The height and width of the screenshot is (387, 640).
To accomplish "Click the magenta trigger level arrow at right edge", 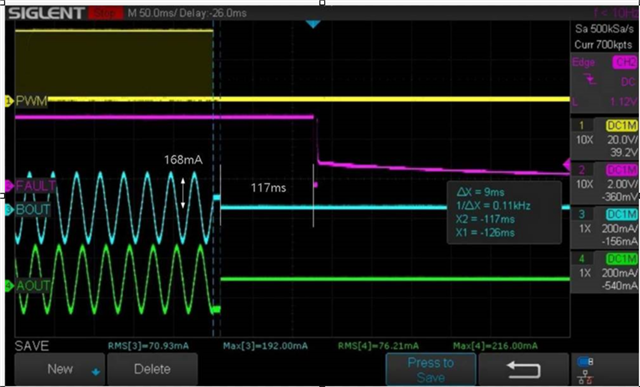I will pyautogui.click(x=567, y=165).
